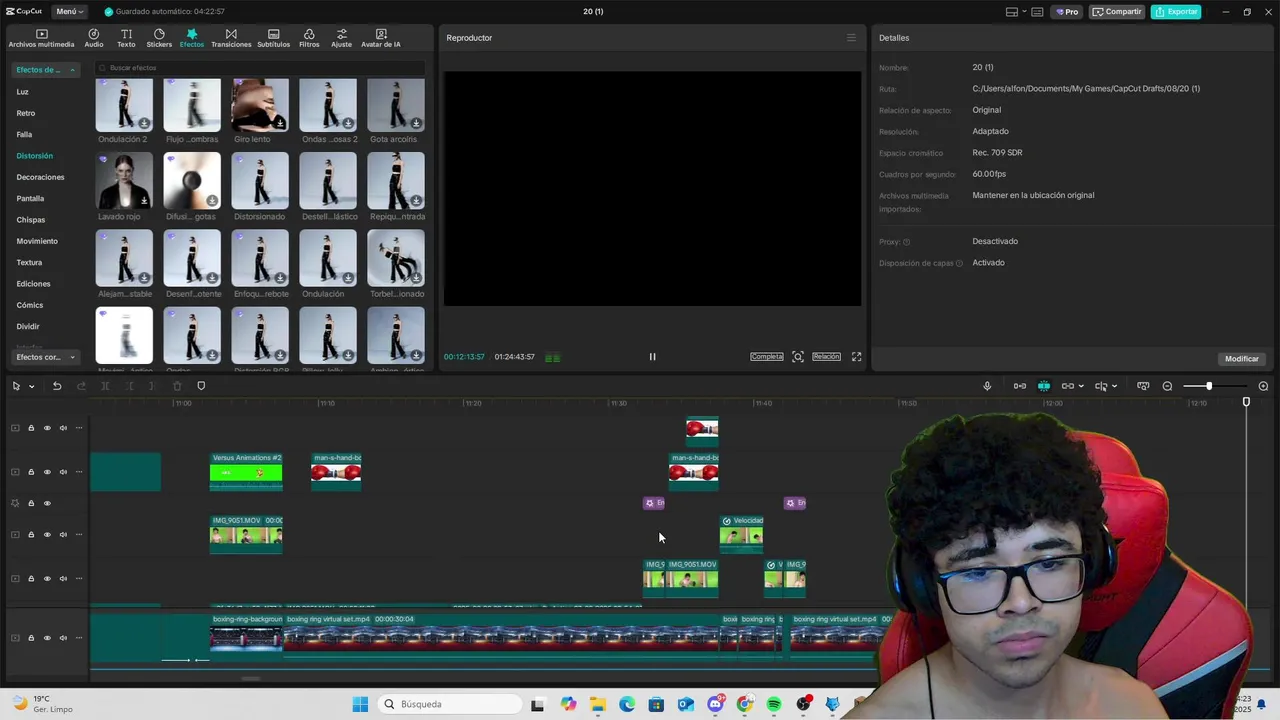Screen dimensions: 1280x720
Task: Enter fullscreen preview mode
Action: 856,357
